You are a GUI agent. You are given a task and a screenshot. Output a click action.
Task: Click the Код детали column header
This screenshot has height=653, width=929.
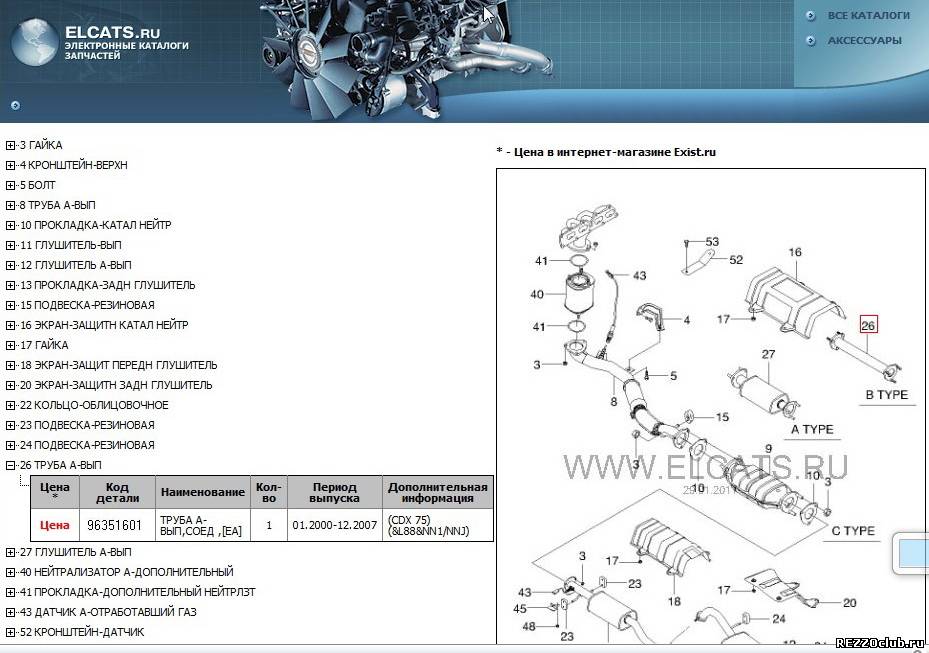pyautogui.click(x=117, y=492)
